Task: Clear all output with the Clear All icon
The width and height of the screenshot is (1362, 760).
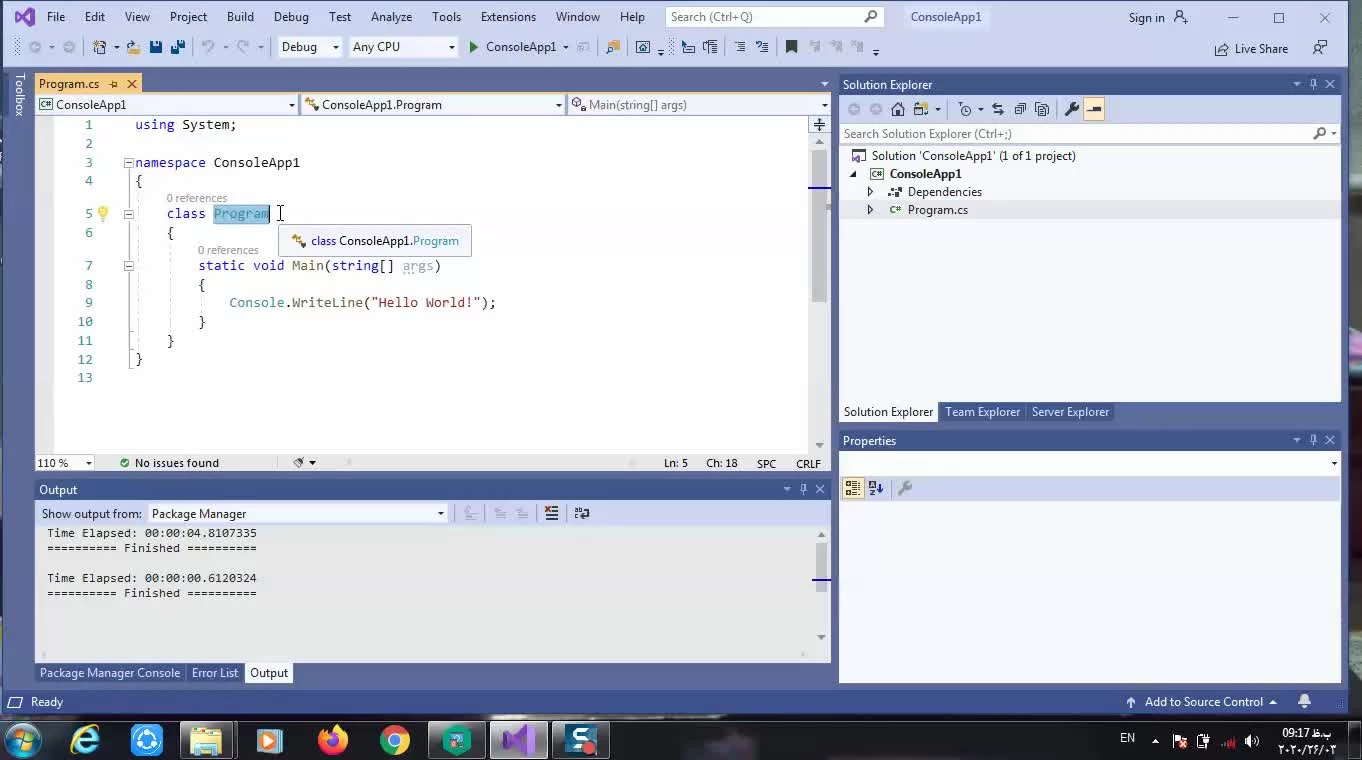Action: tap(551, 513)
